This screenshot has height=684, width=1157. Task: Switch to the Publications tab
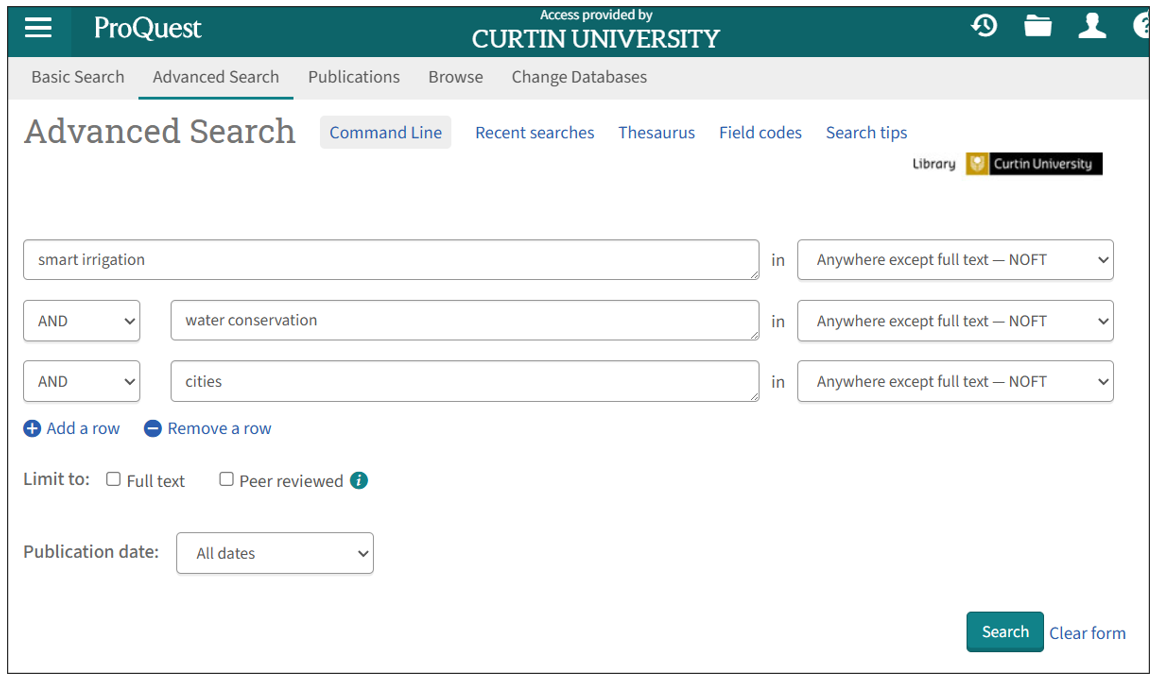(353, 77)
